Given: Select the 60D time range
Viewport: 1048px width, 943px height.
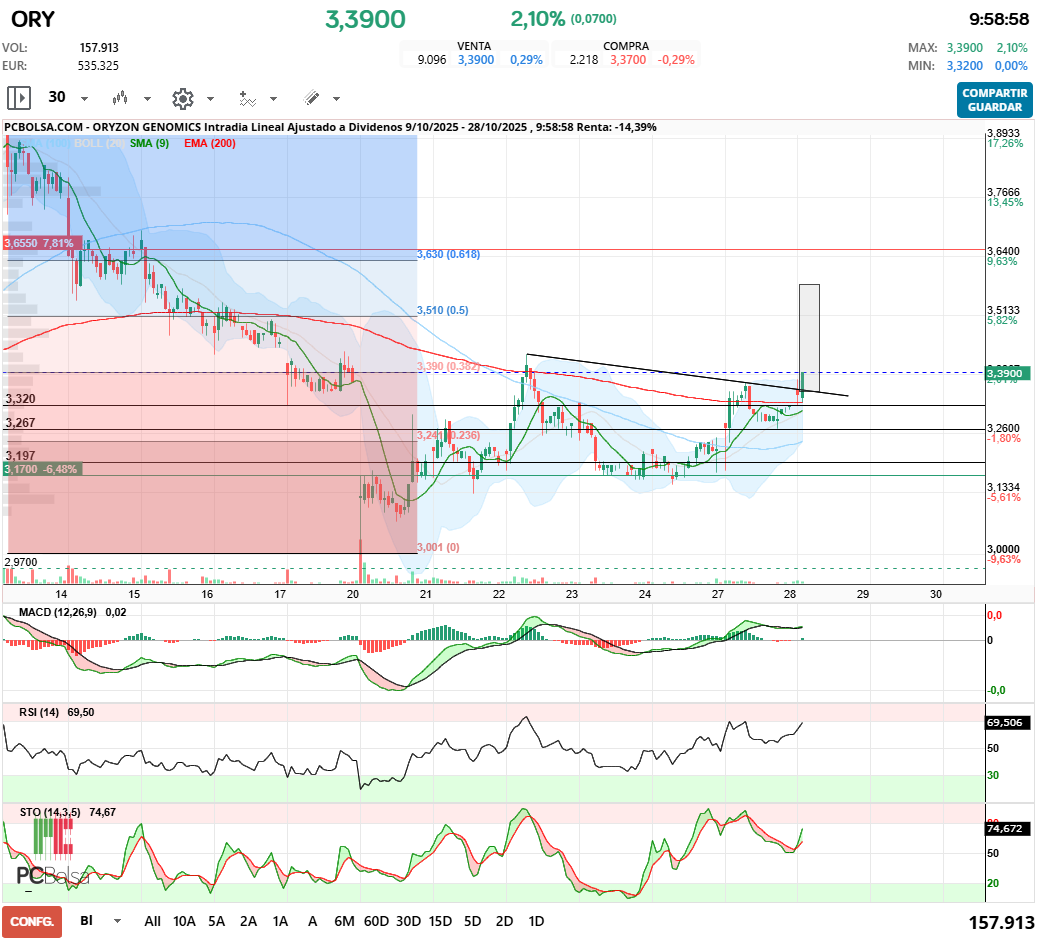Looking at the screenshot, I should click(x=376, y=922).
